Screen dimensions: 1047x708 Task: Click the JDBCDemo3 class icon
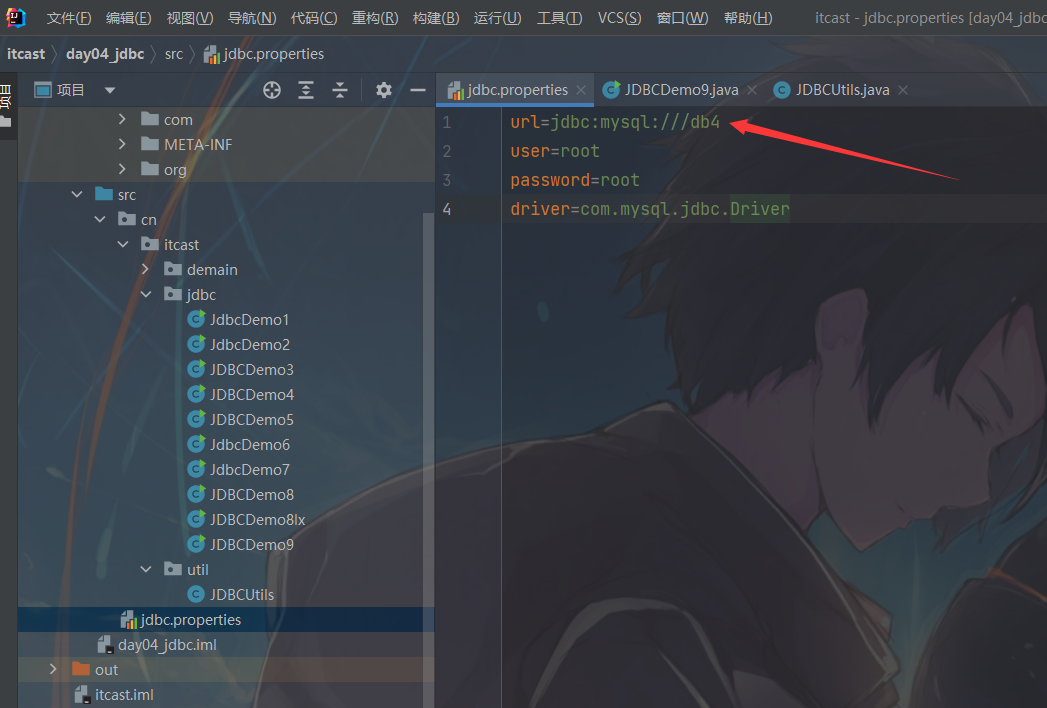click(196, 369)
